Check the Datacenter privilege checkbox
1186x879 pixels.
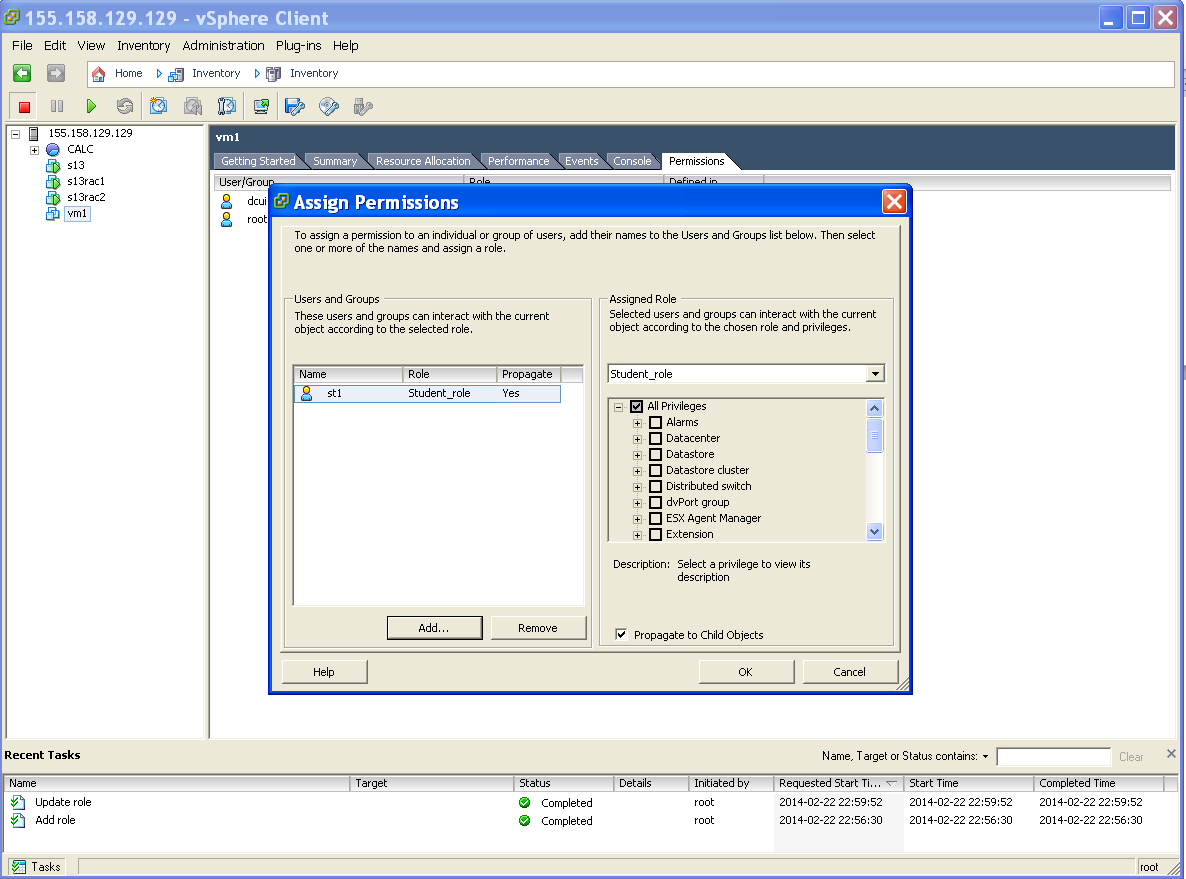point(656,439)
